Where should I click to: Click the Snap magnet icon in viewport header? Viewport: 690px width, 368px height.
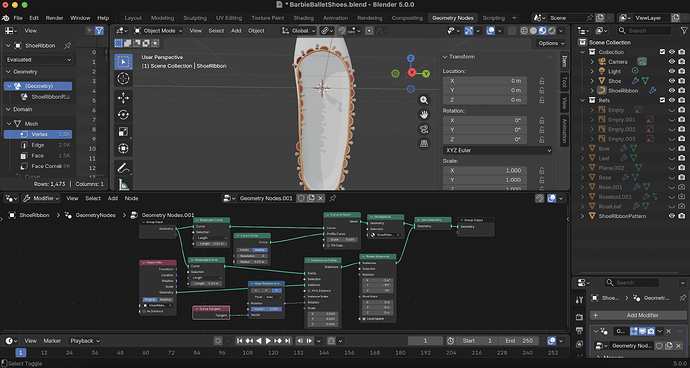342,31
